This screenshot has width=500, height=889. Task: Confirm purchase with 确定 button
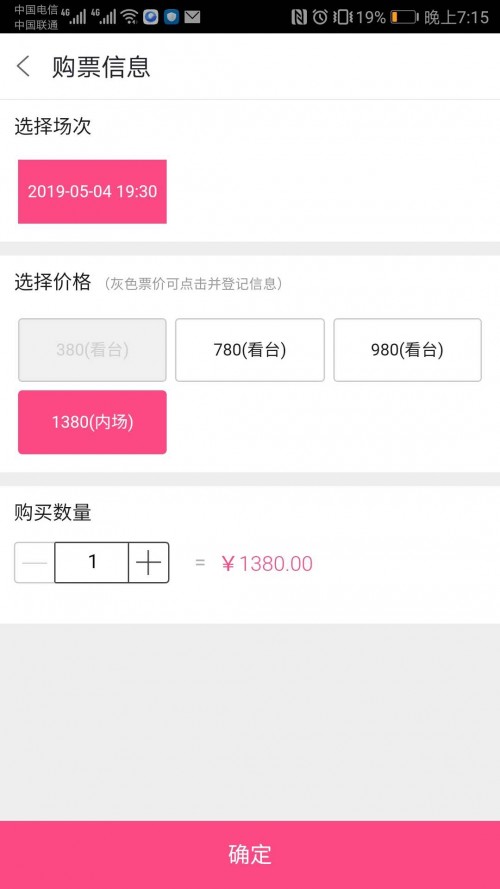pos(250,855)
